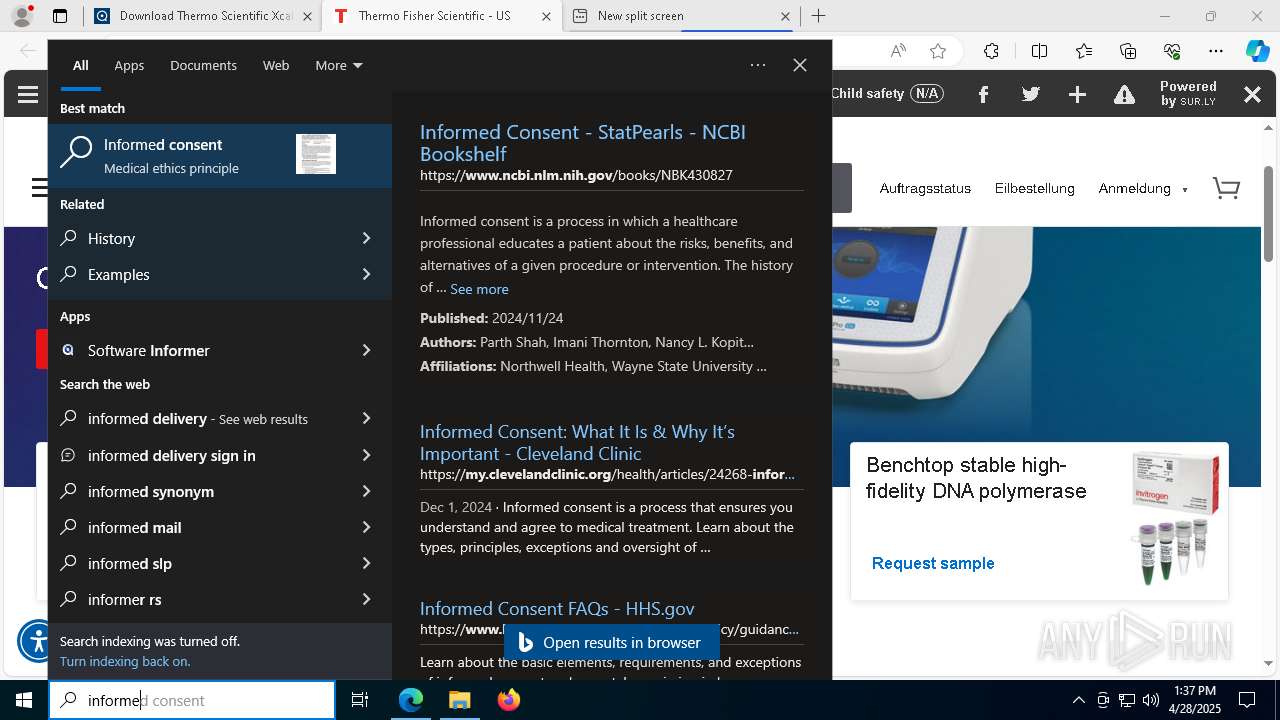Image resolution: width=1280 pixels, height=720 pixels.
Task: Close the Windows search panel
Action: pos(800,65)
